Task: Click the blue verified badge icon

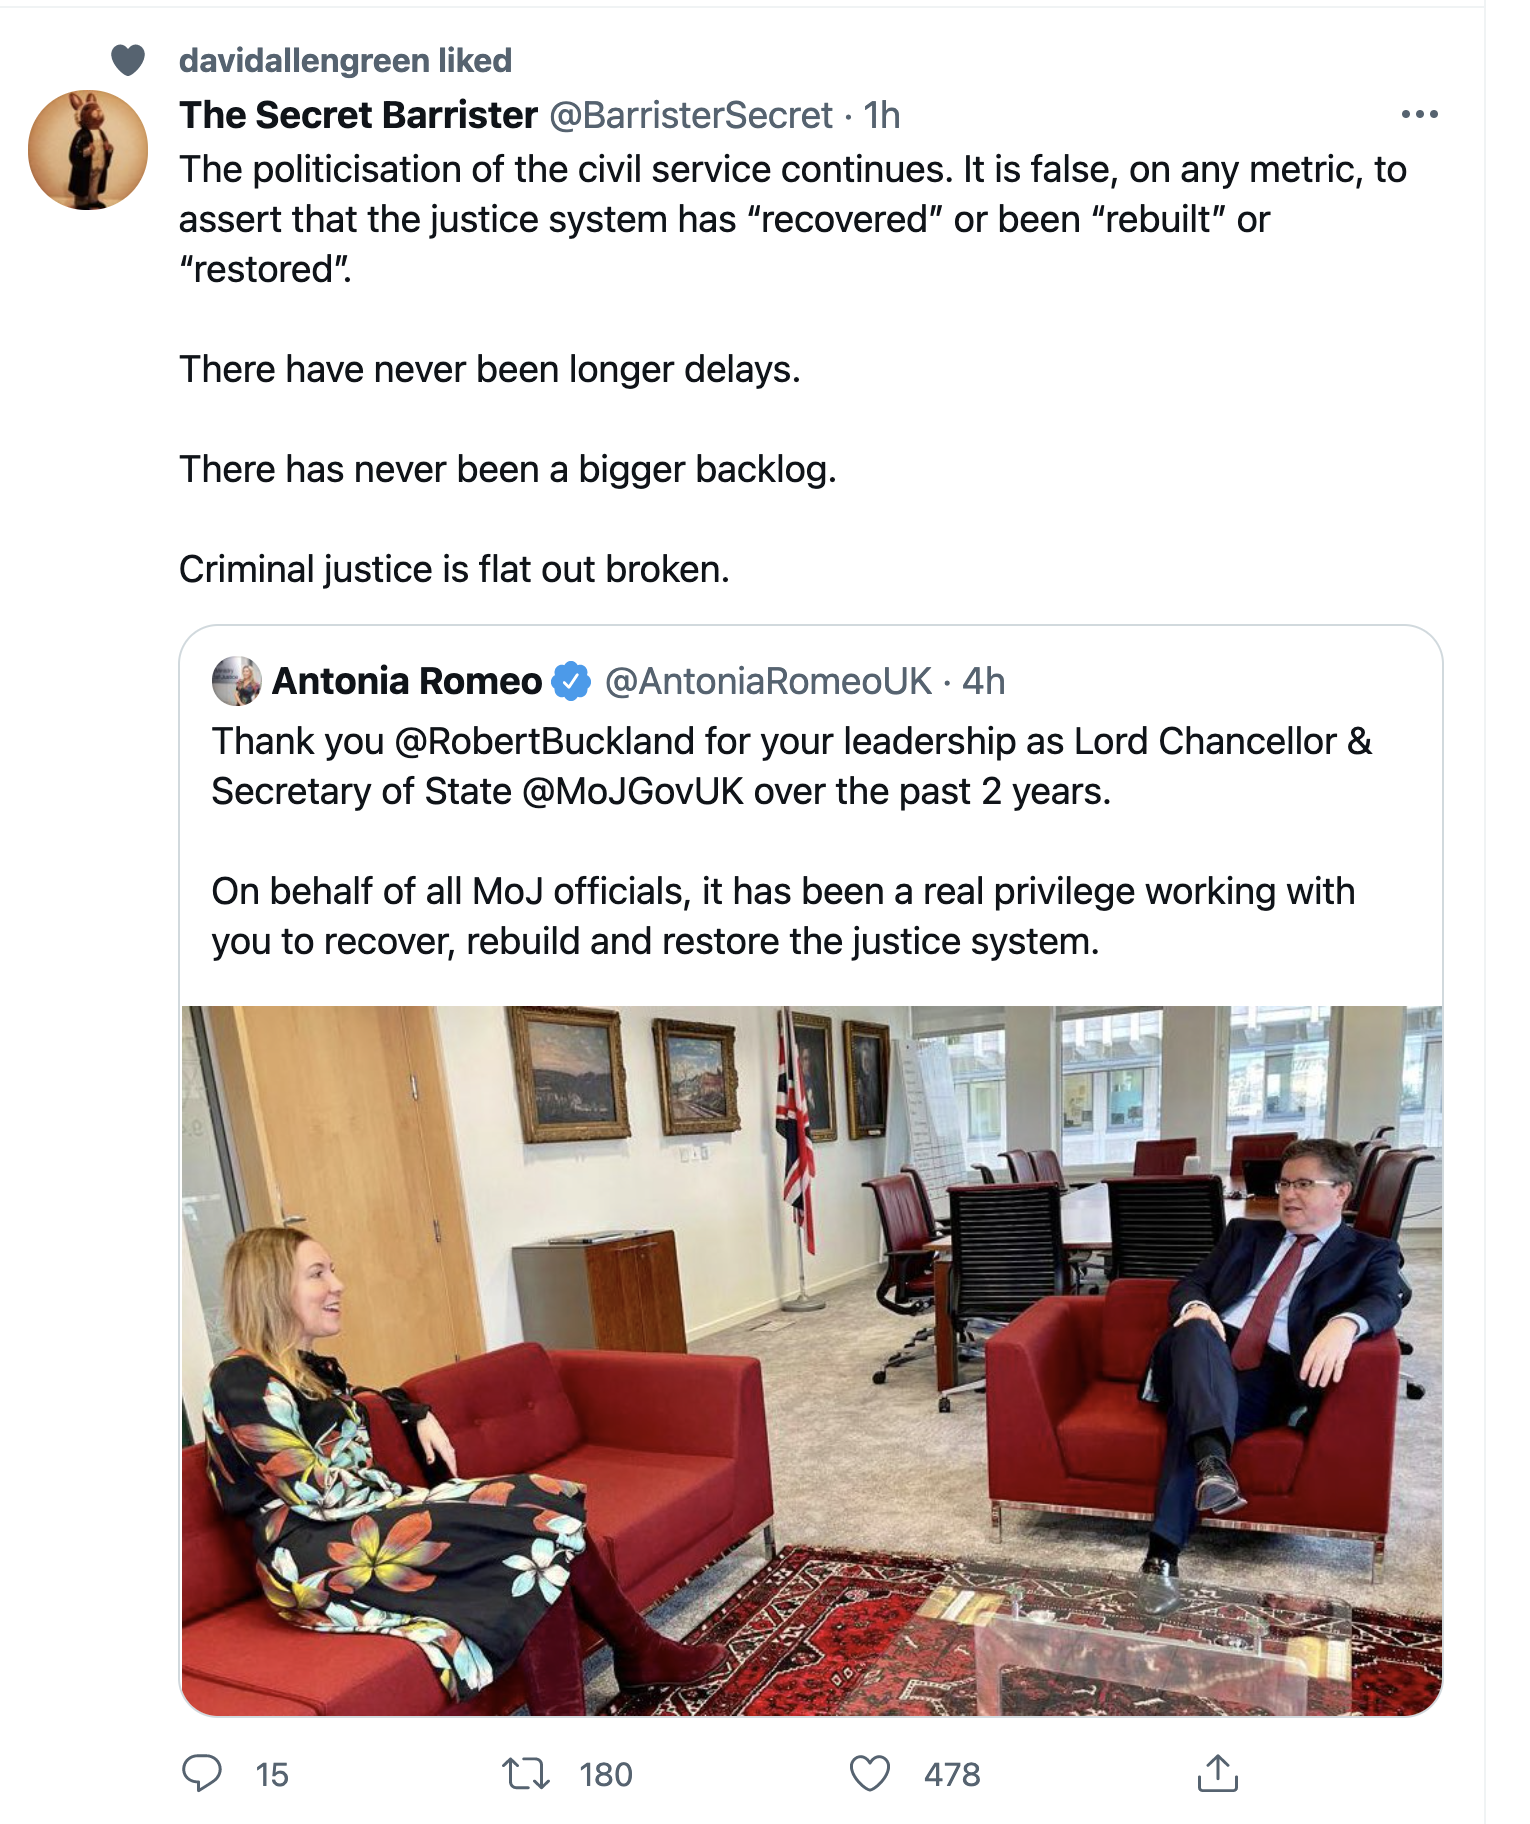Action: tap(571, 681)
